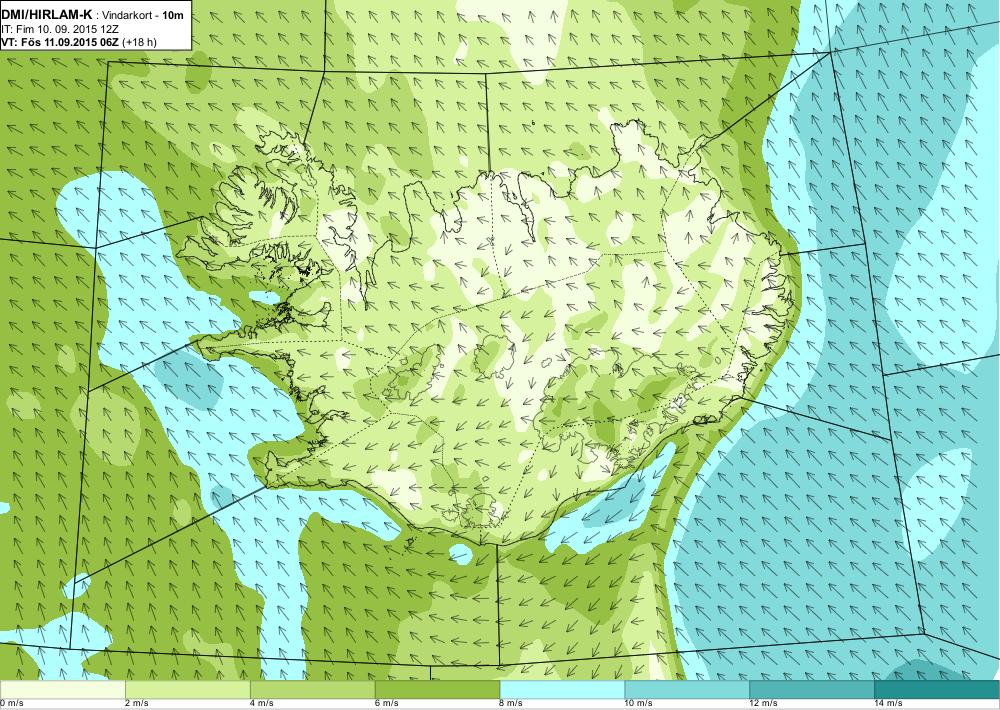This screenshot has width=1000, height=710.
Task: Click the teal 12–14 m/s legend swatch
Action: (812, 690)
